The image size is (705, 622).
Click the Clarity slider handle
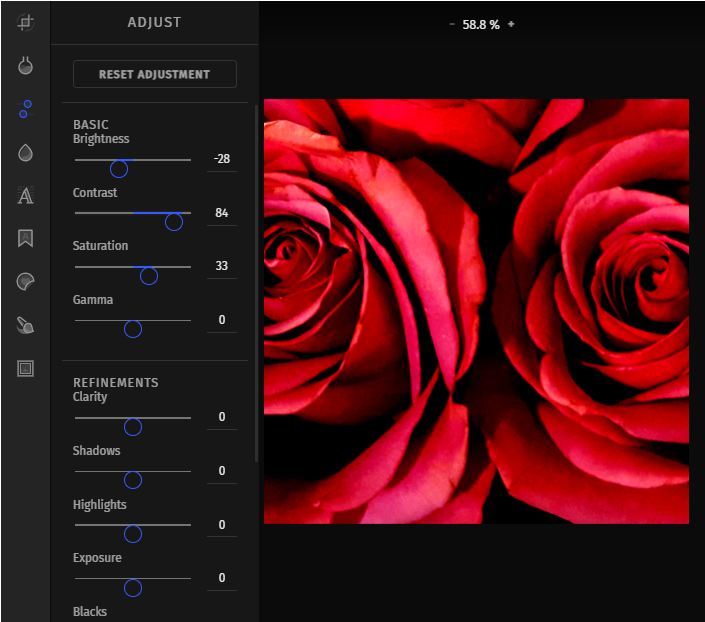133,427
